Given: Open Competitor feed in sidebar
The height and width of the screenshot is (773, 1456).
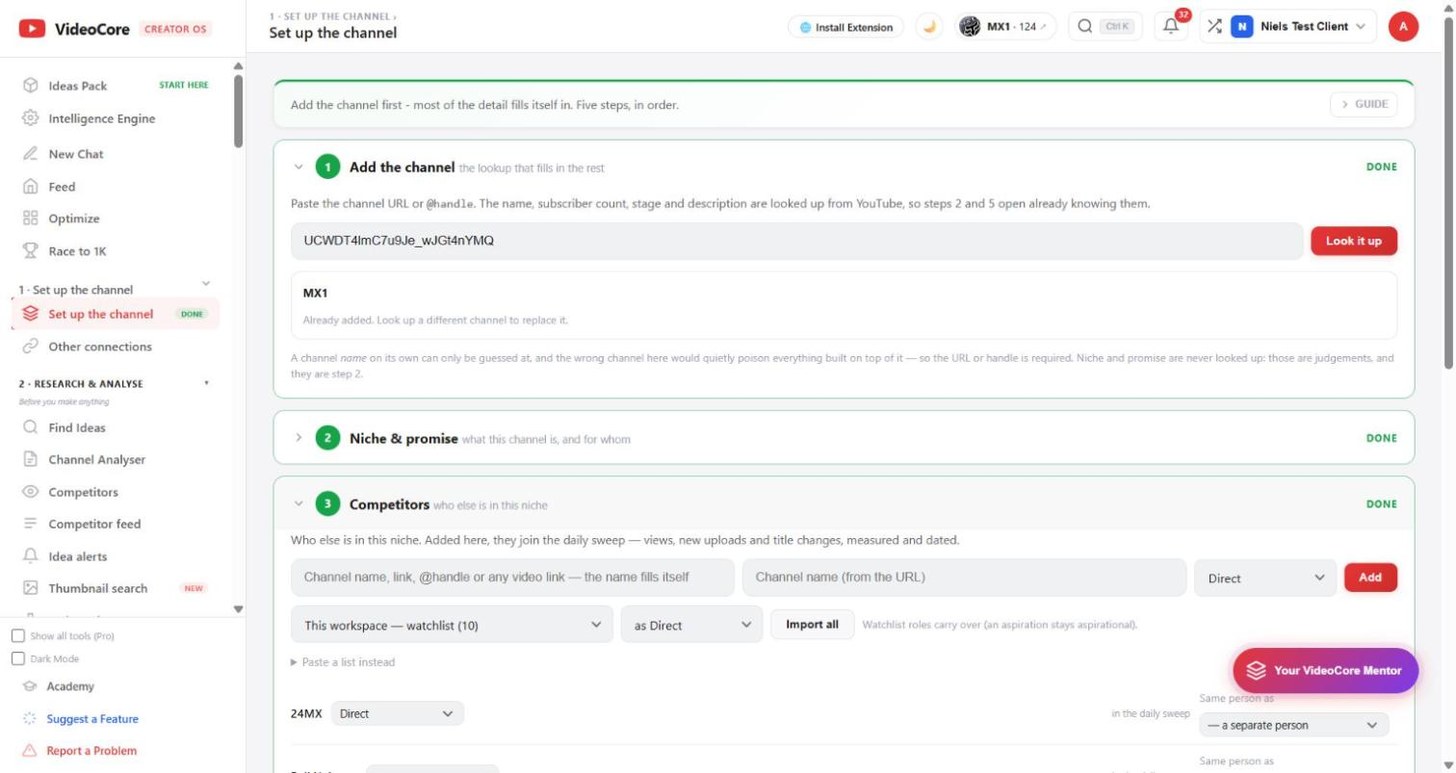Looking at the screenshot, I should click(95, 524).
